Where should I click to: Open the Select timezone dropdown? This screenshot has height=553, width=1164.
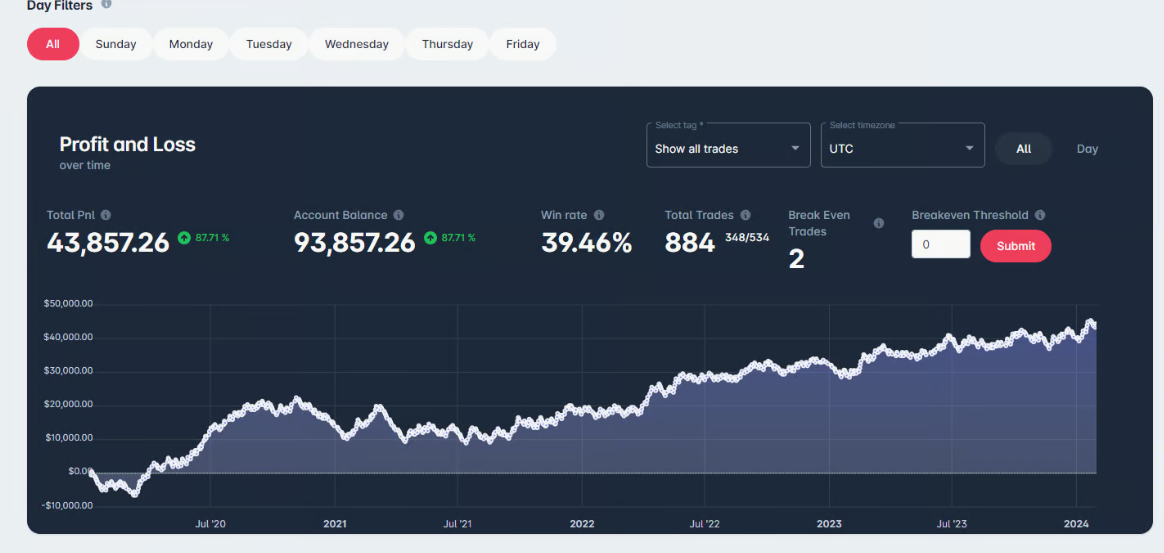[902, 148]
